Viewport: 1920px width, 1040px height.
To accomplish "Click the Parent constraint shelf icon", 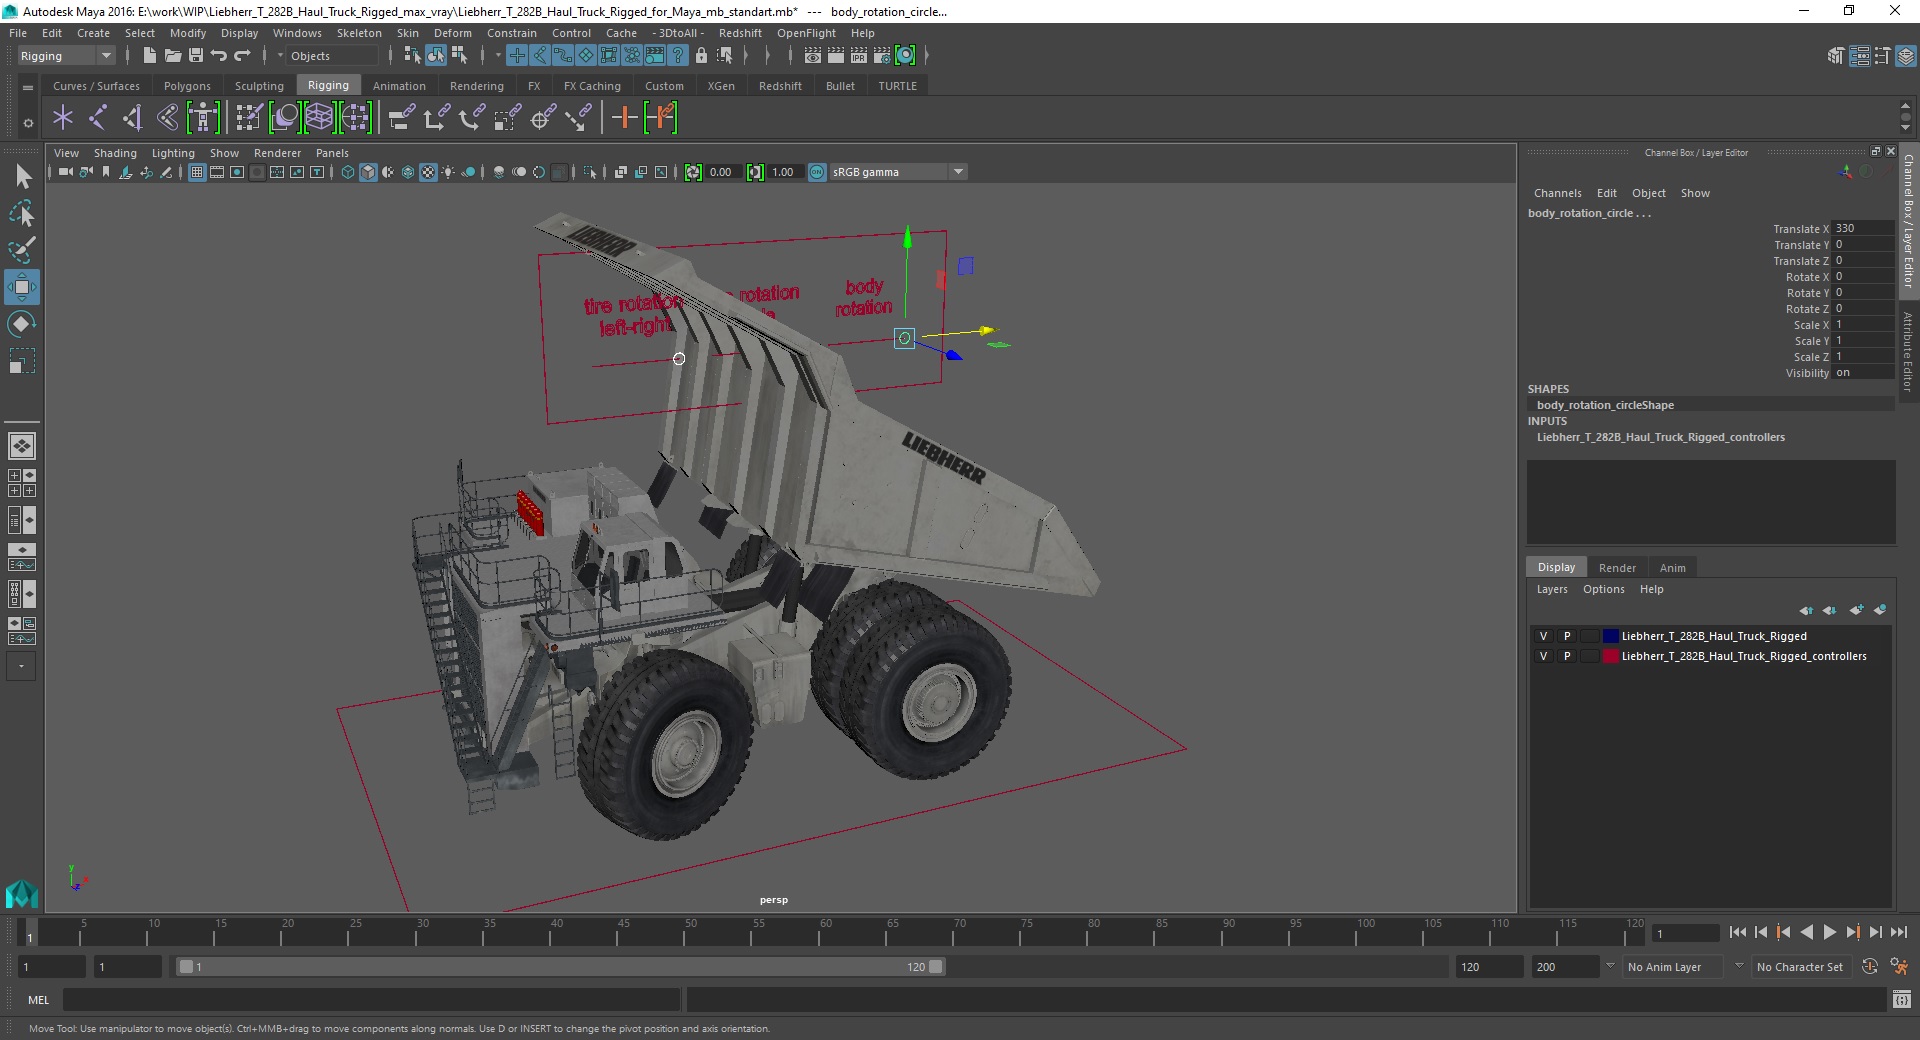I will pyautogui.click(x=401, y=118).
